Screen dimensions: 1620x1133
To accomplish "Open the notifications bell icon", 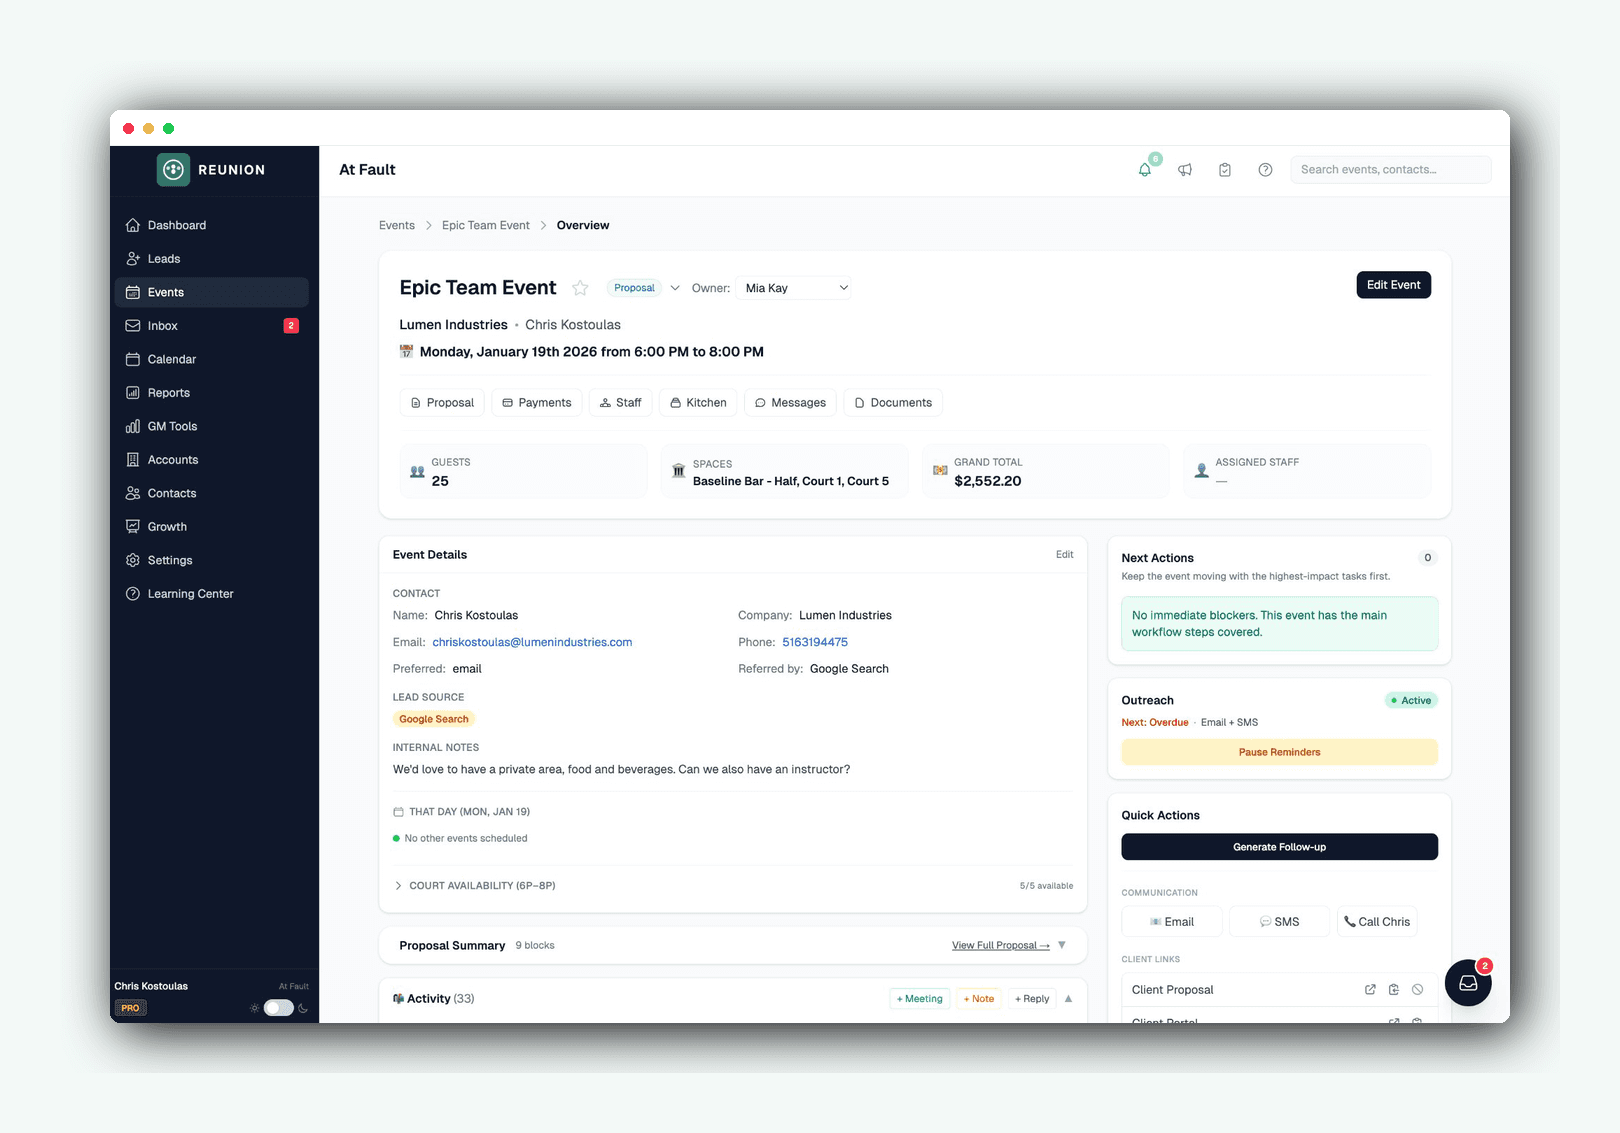I will coord(1145,170).
